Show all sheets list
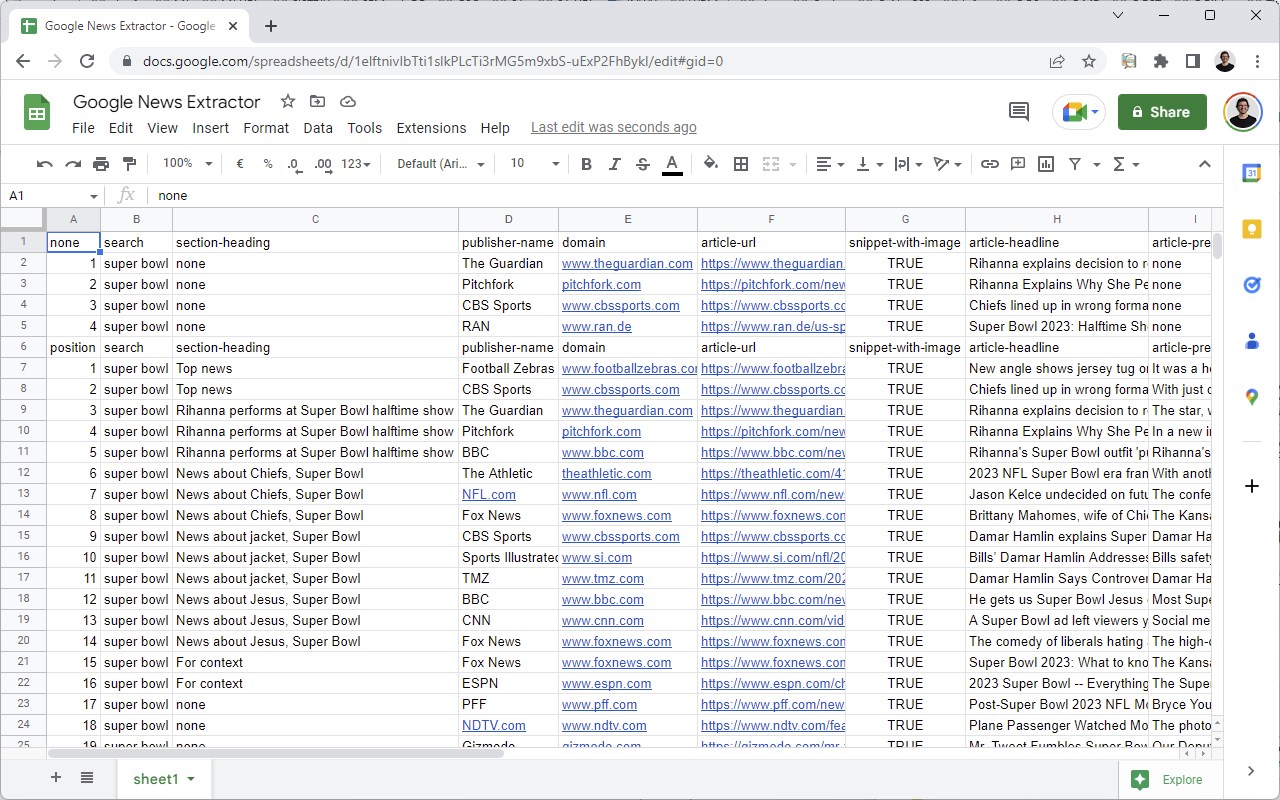Viewport: 1280px width, 800px height. [x=87, y=778]
